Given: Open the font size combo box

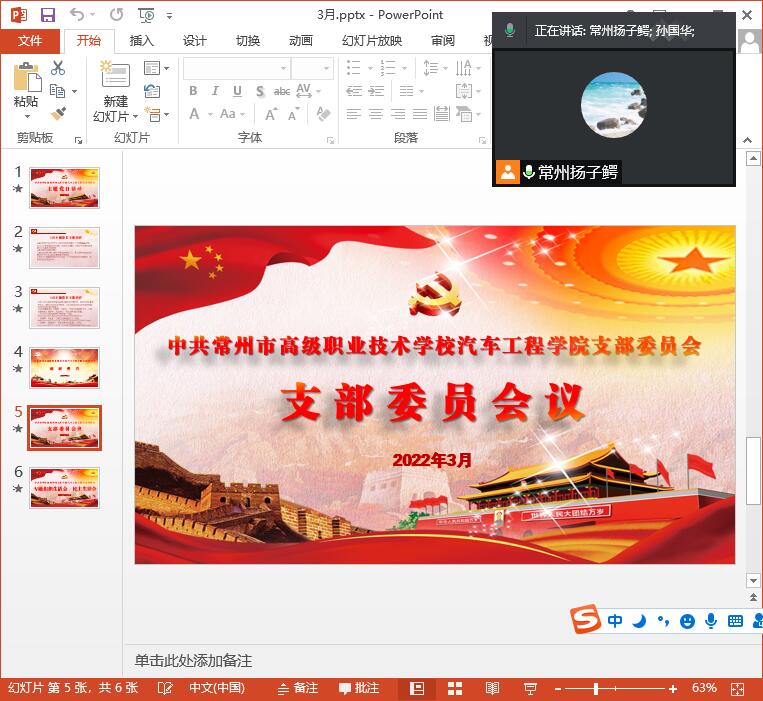Looking at the screenshot, I should pos(312,68).
